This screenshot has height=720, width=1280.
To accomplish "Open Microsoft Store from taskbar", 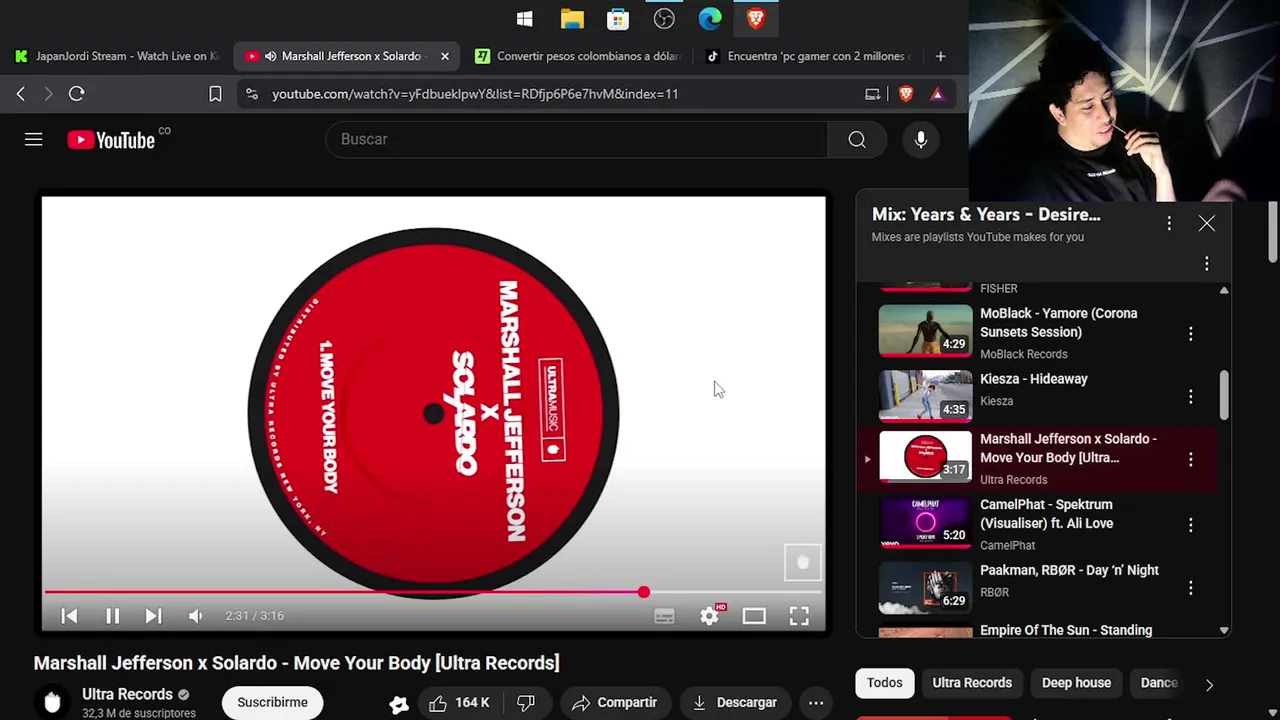I will click(618, 19).
